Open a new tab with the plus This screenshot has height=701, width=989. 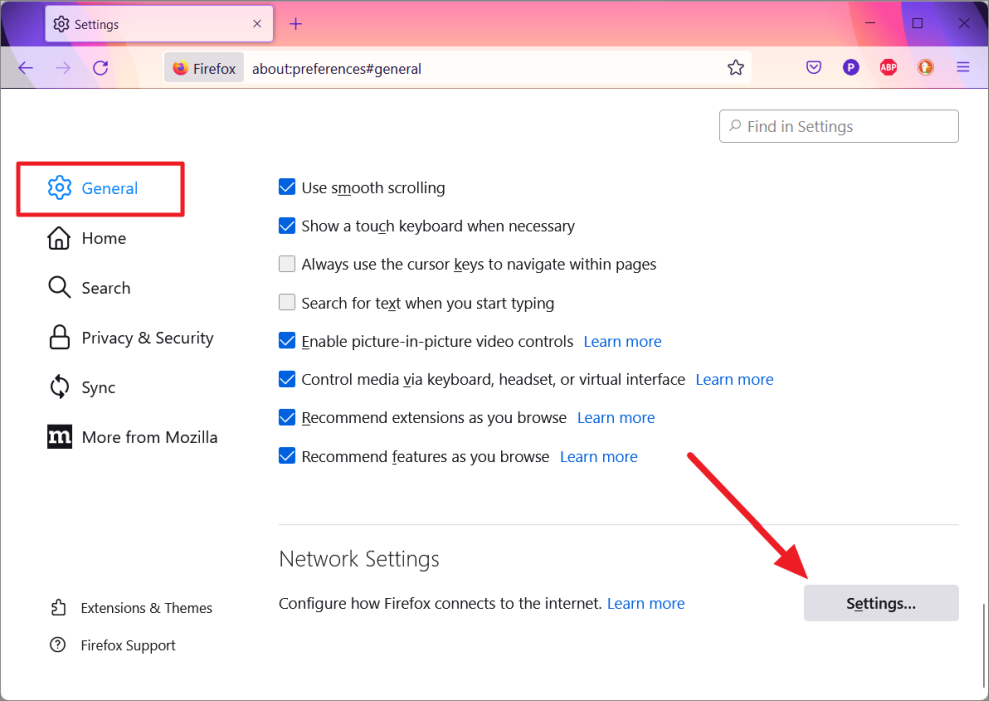295,24
